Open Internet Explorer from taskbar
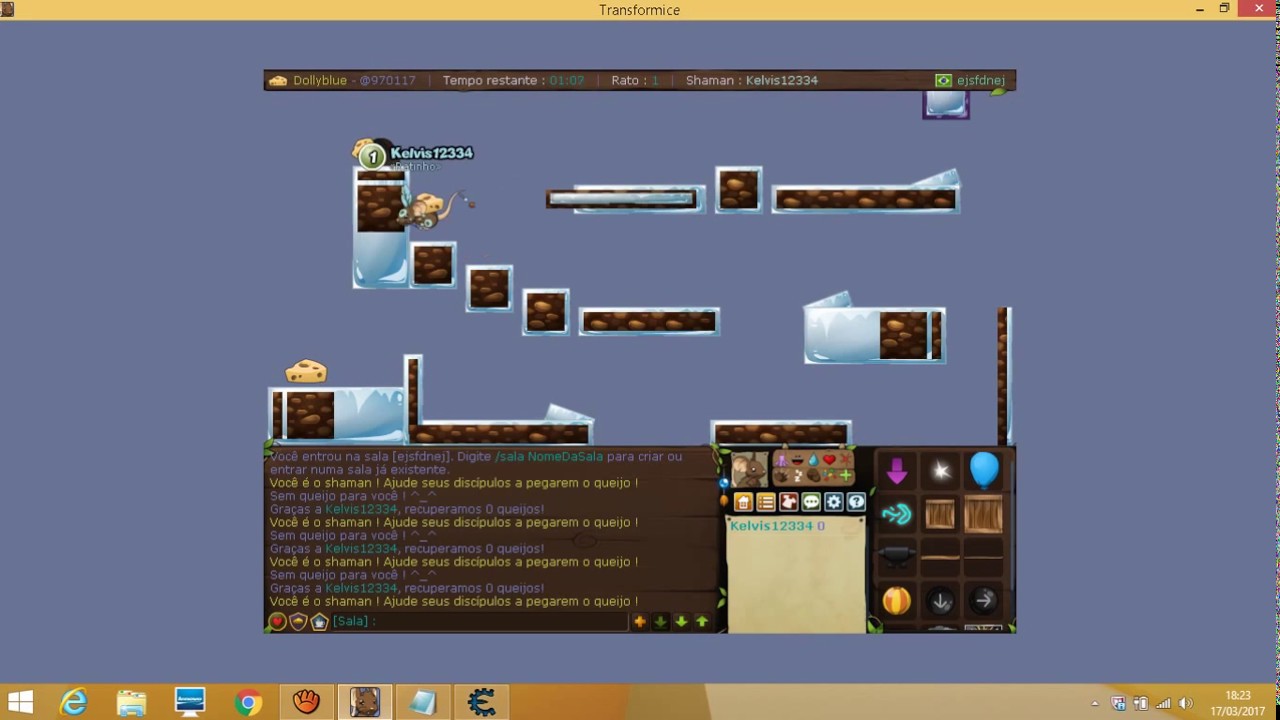Image resolution: width=1280 pixels, height=720 pixels. pos(74,702)
